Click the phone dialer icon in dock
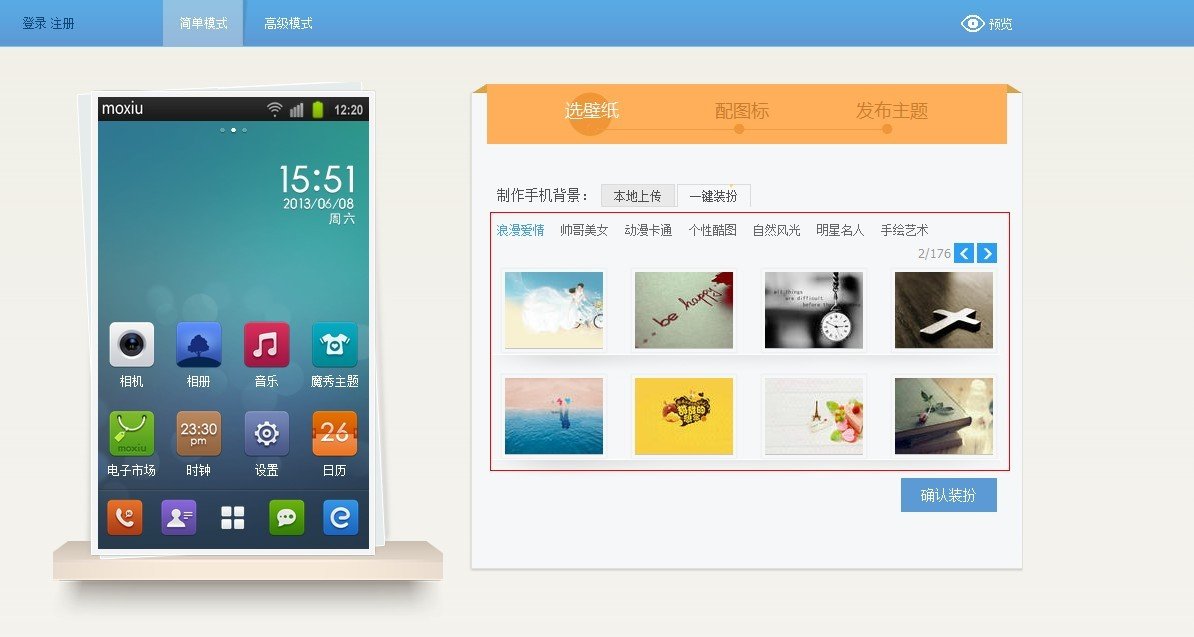The image size is (1194, 637). coord(125,517)
